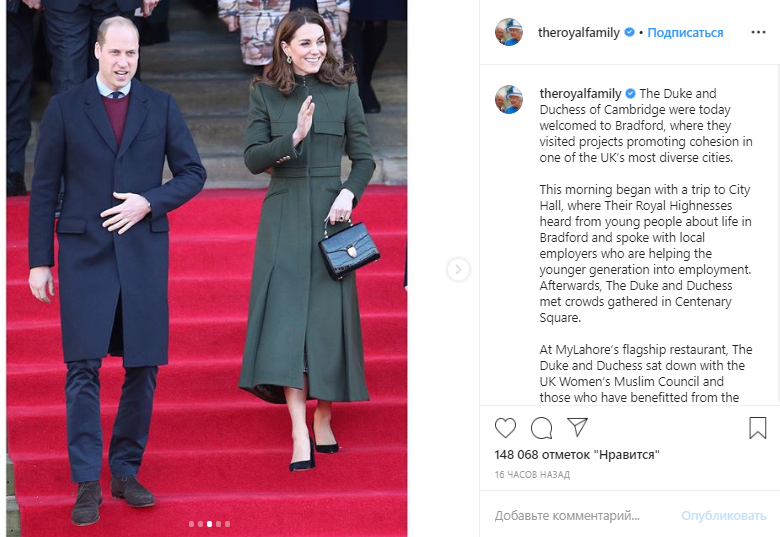Click the header theroyalfamily profile picture

click(508, 32)
